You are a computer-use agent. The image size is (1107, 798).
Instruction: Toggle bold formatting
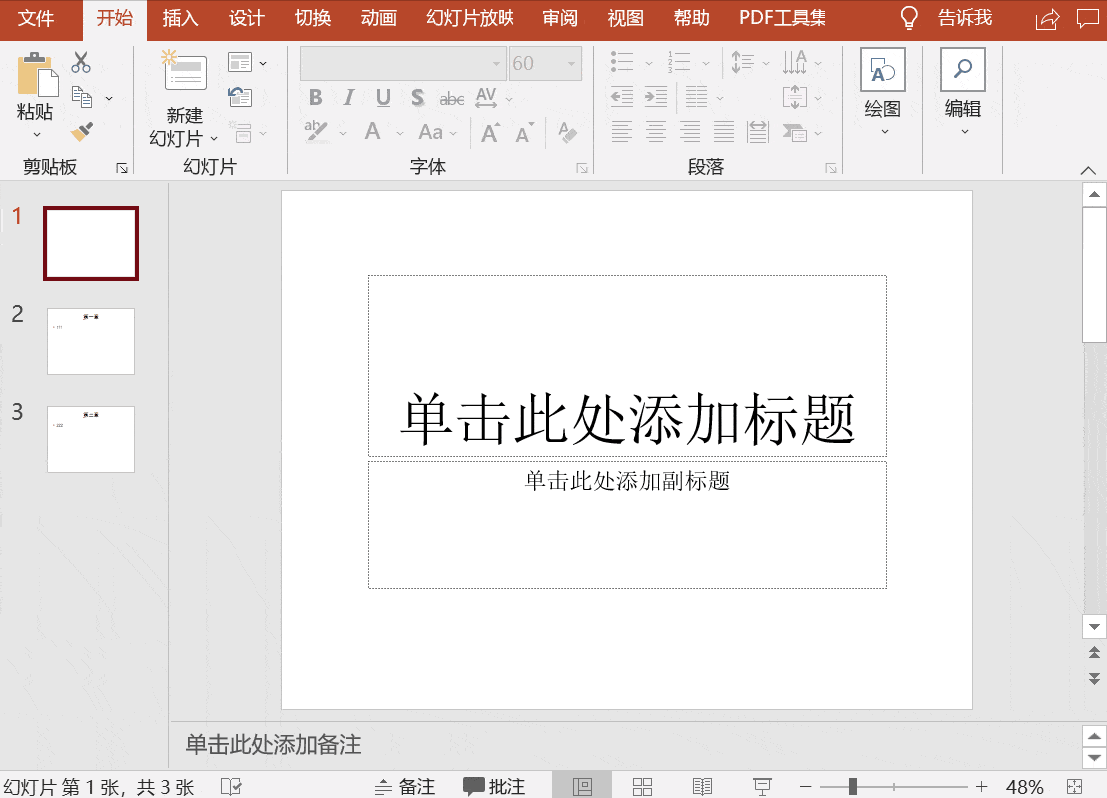[315, 98]
